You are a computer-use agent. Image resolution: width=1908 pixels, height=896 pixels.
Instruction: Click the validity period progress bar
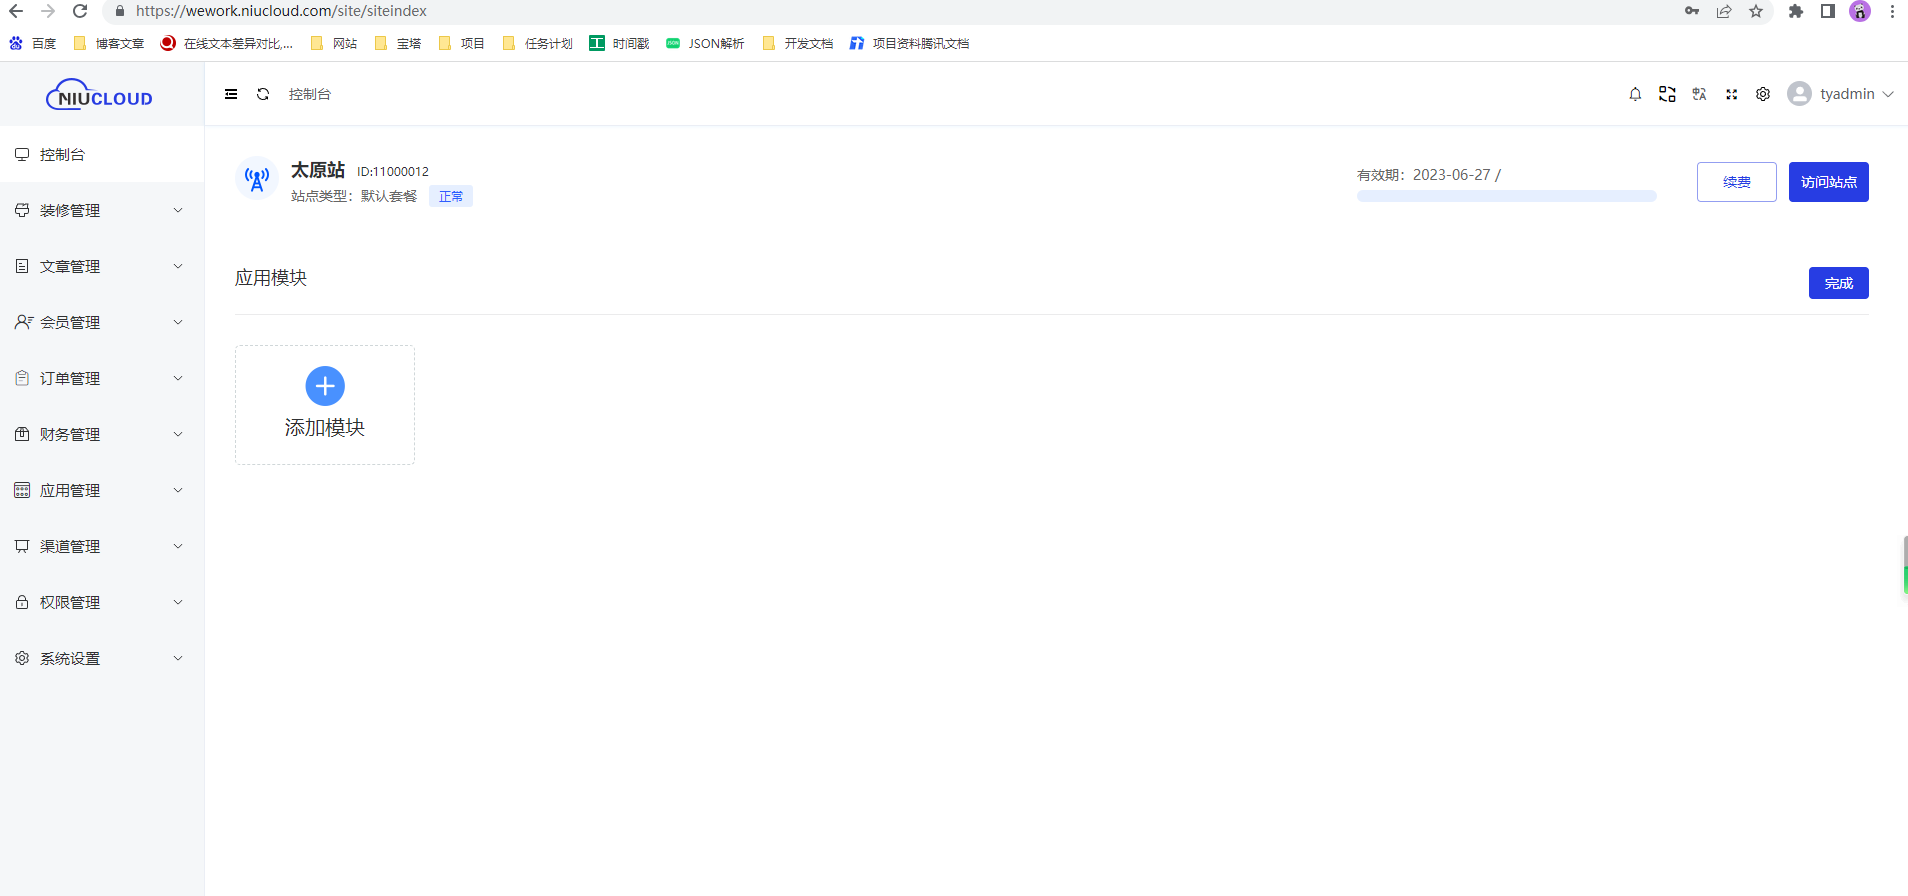1506,196
